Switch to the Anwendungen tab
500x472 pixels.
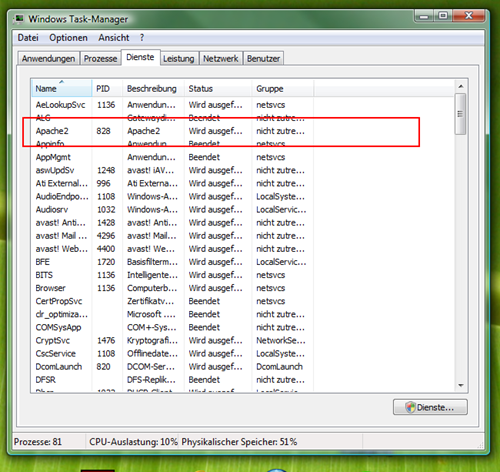(48, 58)
